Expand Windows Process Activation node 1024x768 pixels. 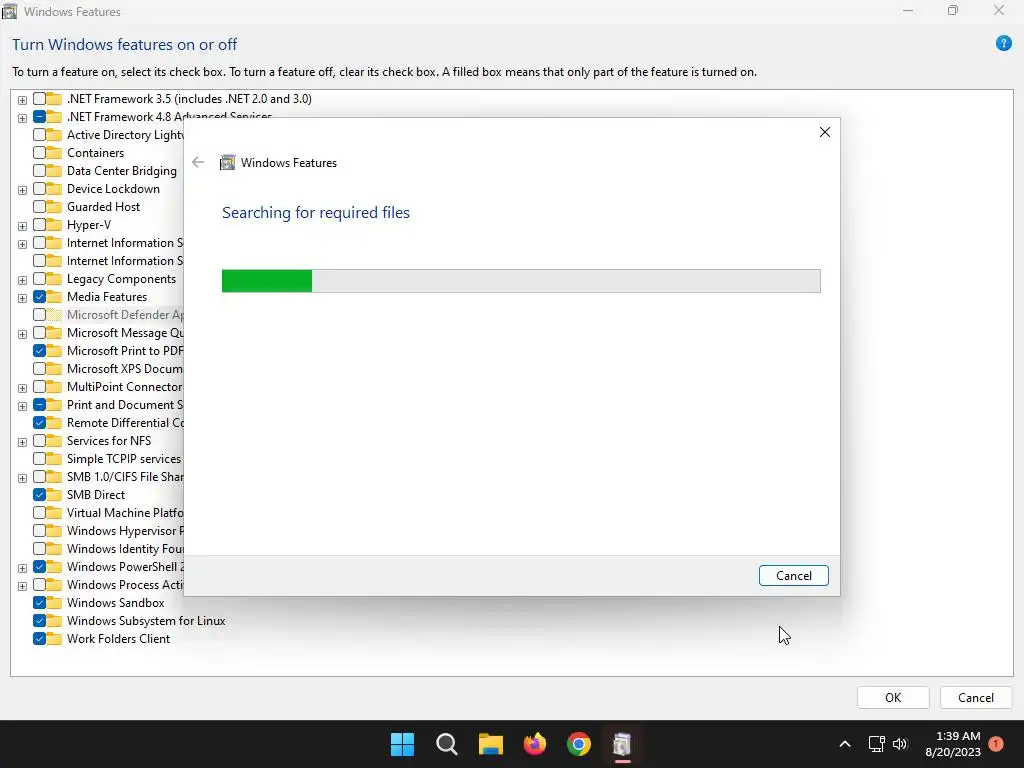pos(22,586)
